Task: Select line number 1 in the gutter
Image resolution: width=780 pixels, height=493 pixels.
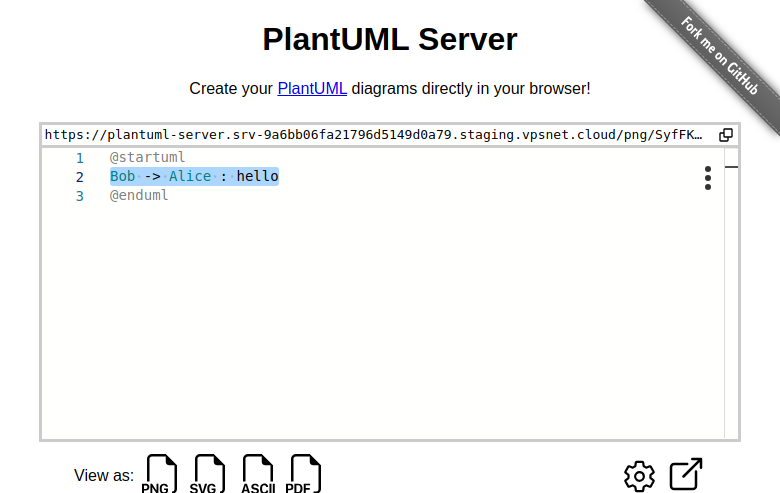Action: tap(80, 158)
